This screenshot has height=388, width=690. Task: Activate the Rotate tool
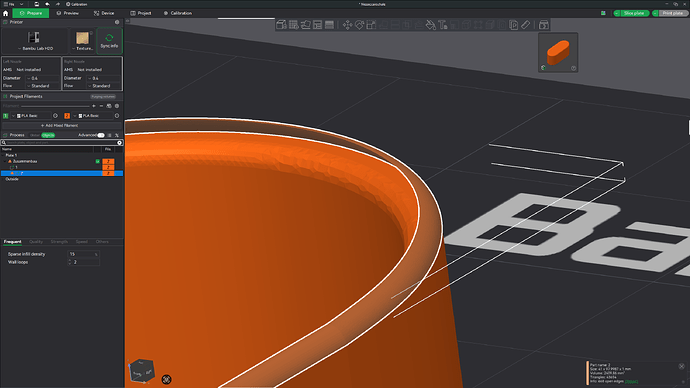click(x=360, y=25)
